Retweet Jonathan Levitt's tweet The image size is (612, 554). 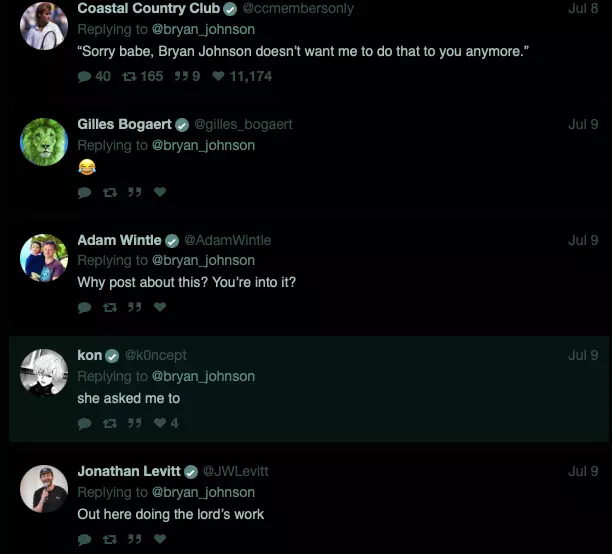[110, 540]
